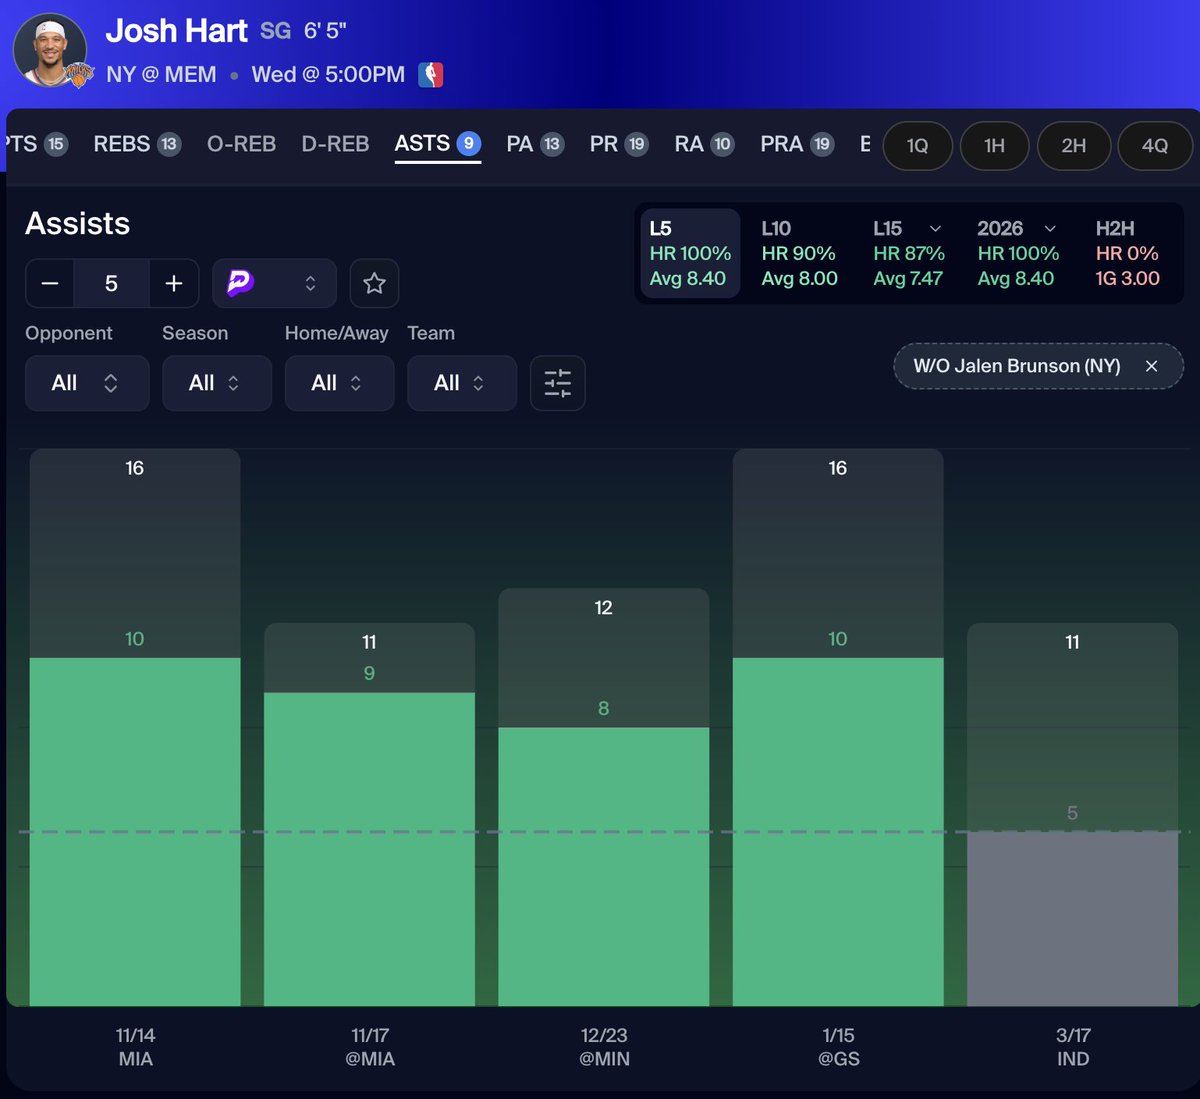Screen dimensions: 1200x1099
Task: Decrease the assists line with minus button
Action: [50, 283]
